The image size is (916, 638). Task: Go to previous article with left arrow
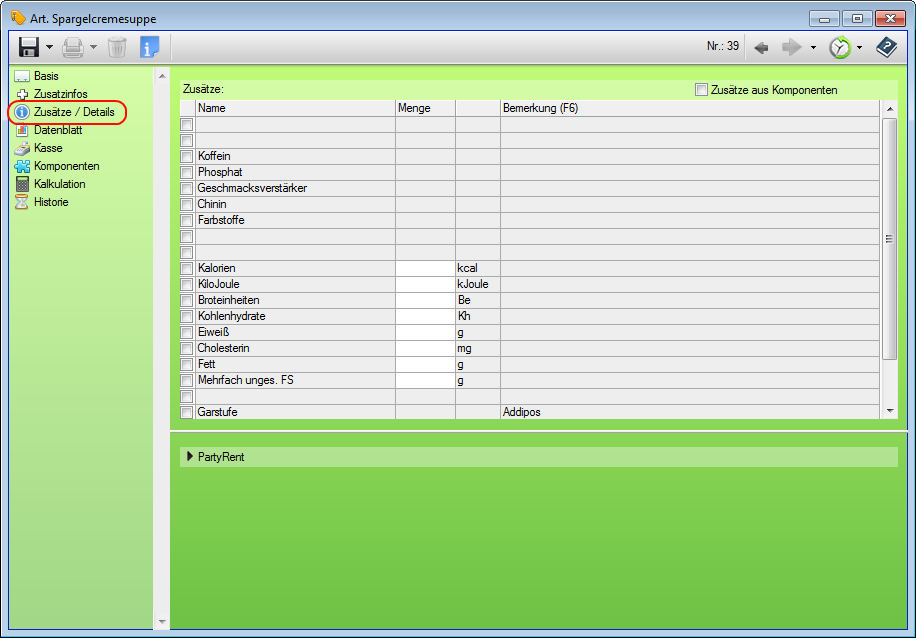coord(761,47)
